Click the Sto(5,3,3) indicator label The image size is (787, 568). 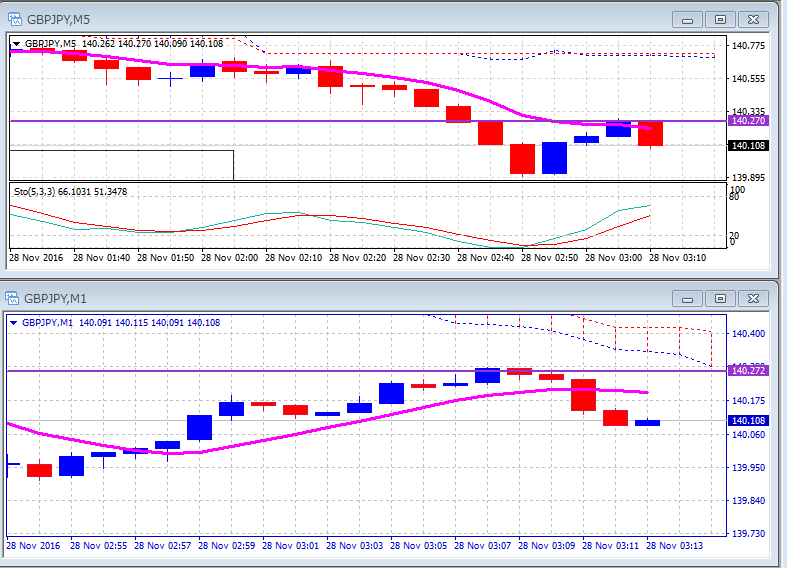70,192
